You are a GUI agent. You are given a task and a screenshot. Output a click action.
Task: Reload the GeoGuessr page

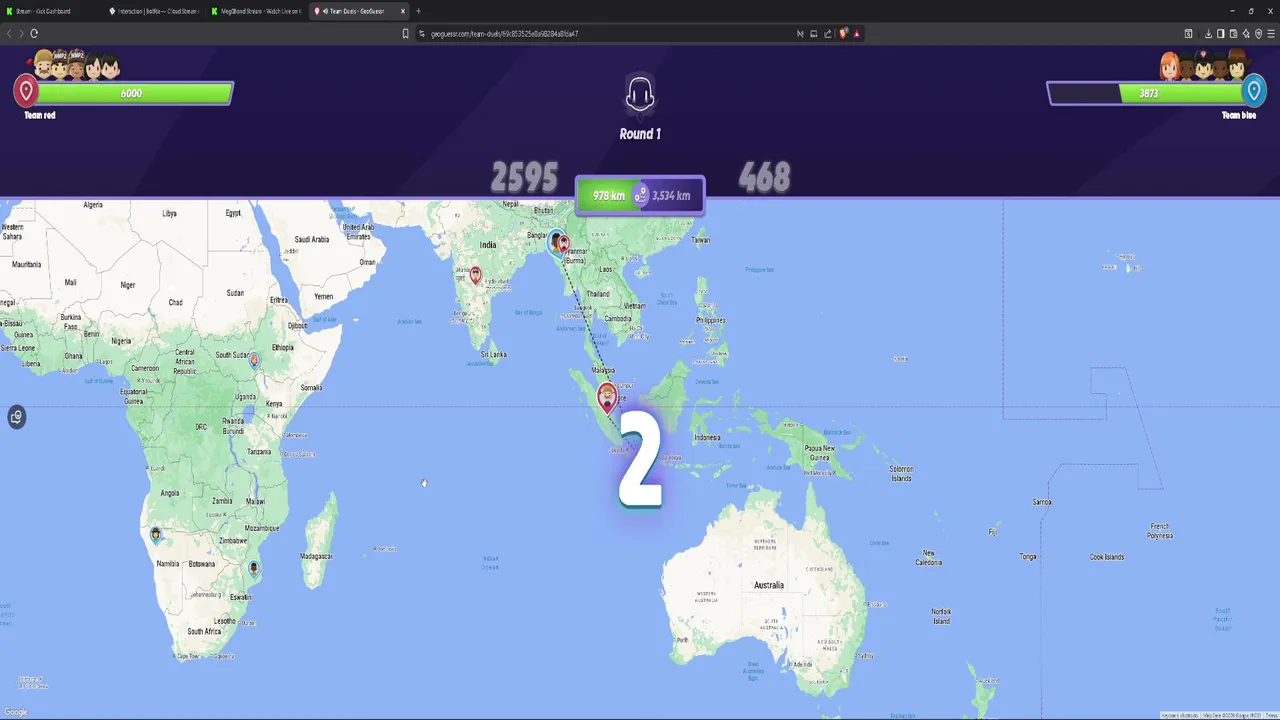click(x=34, y=33)
